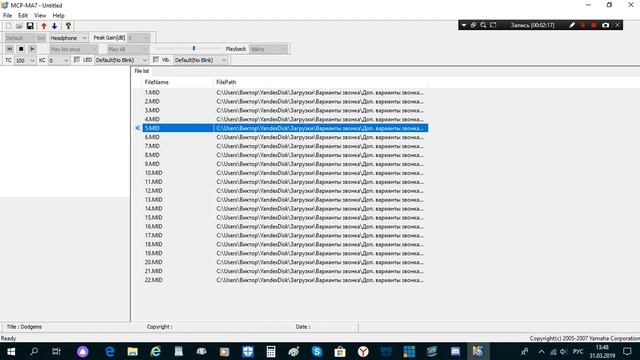Move file up with red arrow

pos(44,26)
